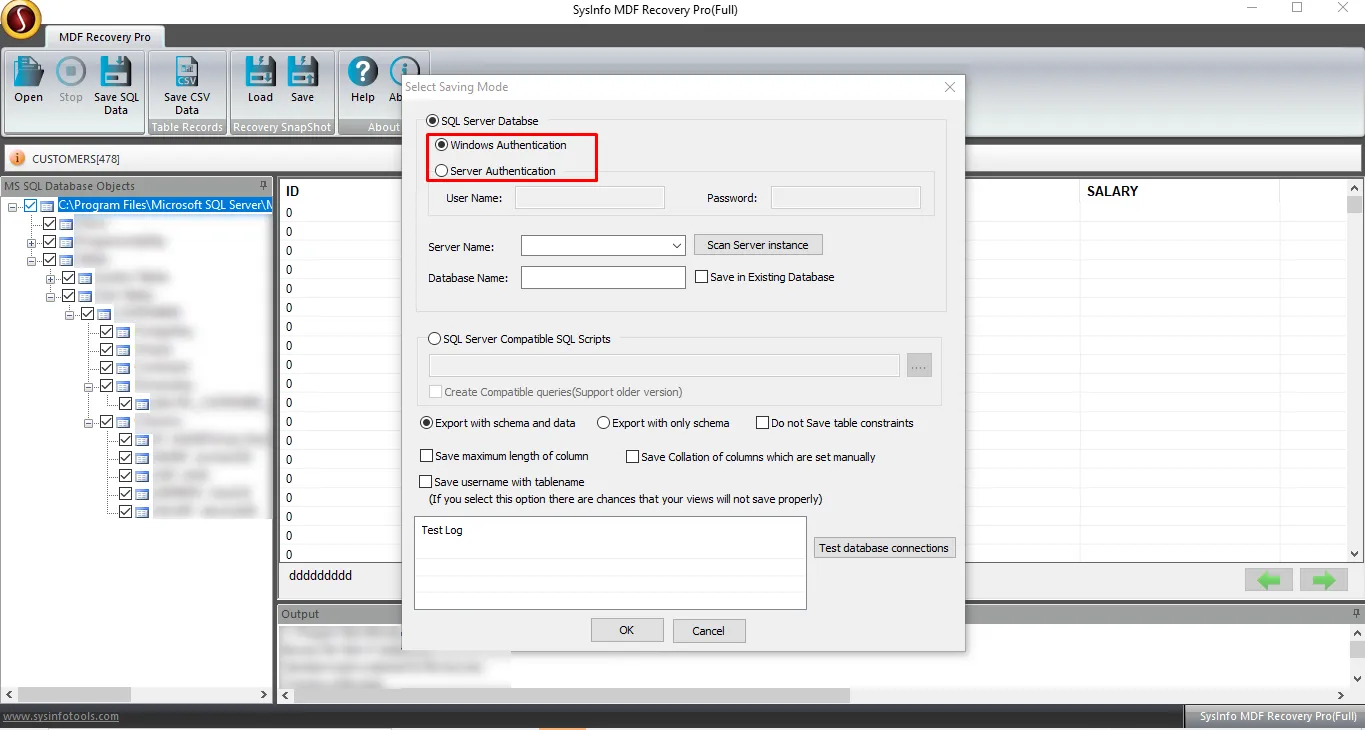Click the browse button for SQL script path
This screenshot has height=730, width=1365.
point(919,366)
